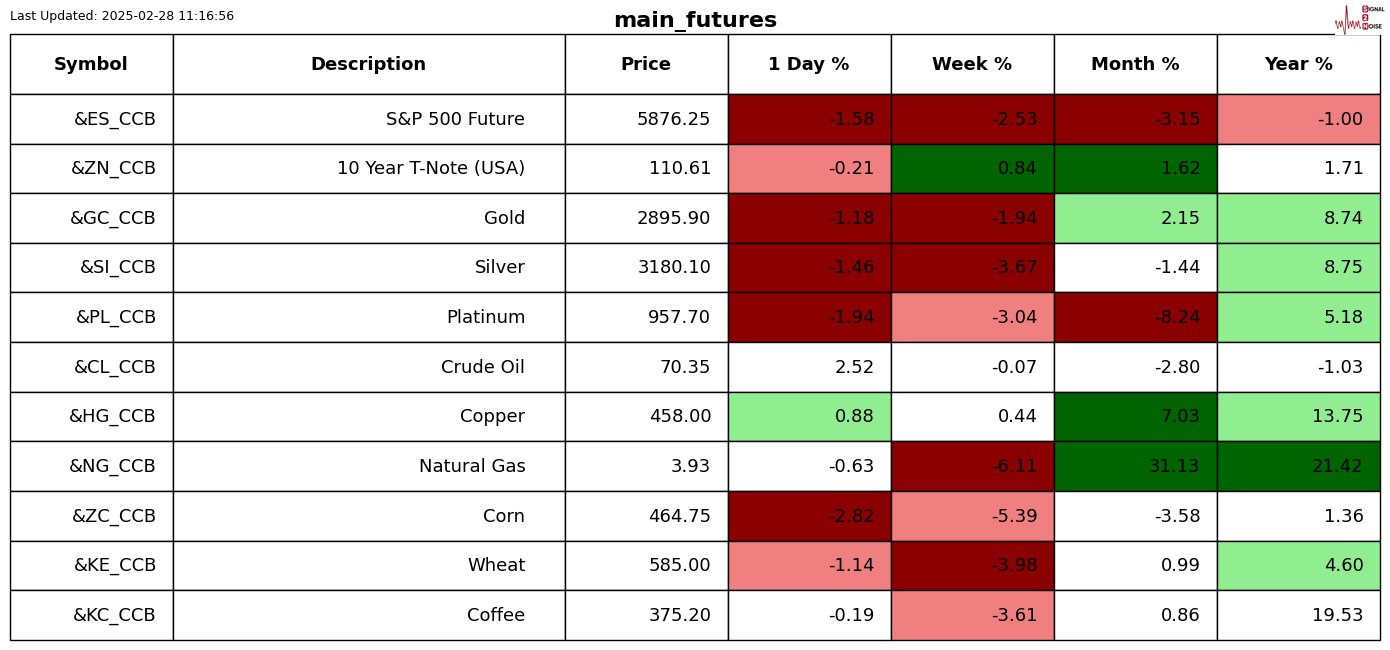Select the Price column header
The image size is (1390, 650).
coord(646,65)
